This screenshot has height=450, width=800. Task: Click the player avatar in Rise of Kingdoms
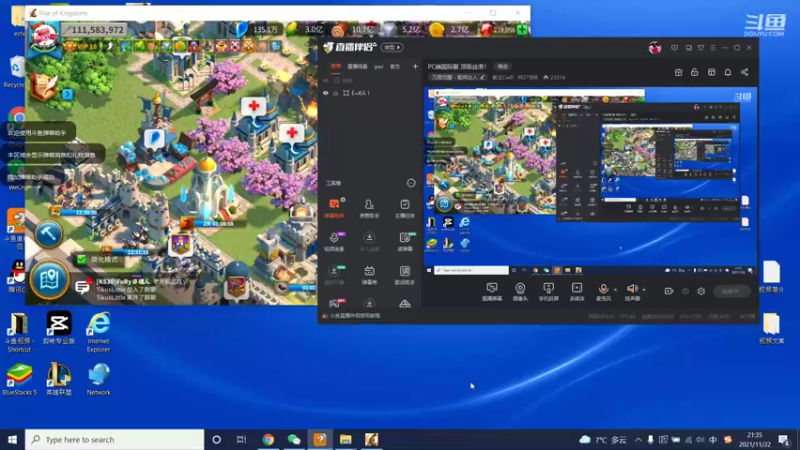pos(44,36)
